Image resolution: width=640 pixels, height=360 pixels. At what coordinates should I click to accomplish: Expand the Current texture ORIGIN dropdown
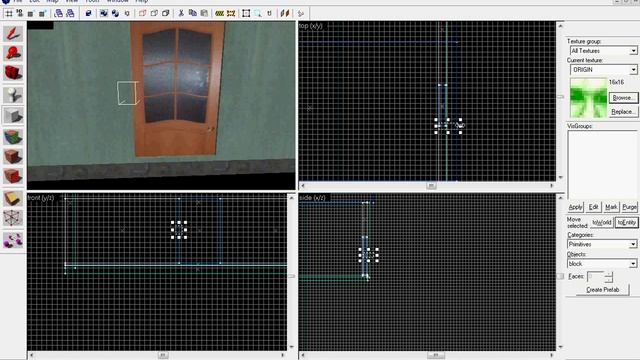pos(633,69)
